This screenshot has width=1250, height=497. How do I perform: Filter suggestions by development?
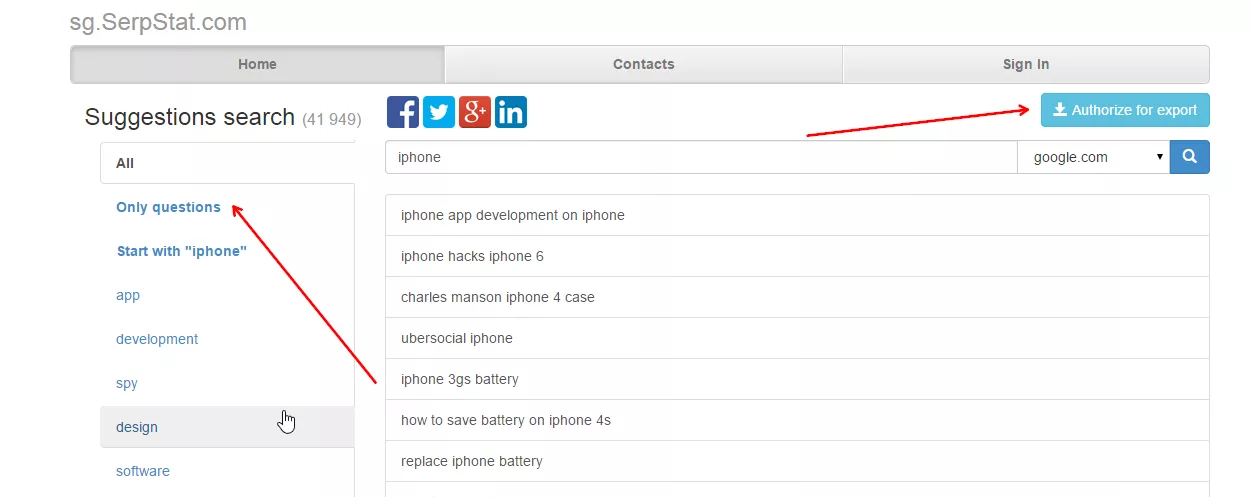tap(157, 339)
